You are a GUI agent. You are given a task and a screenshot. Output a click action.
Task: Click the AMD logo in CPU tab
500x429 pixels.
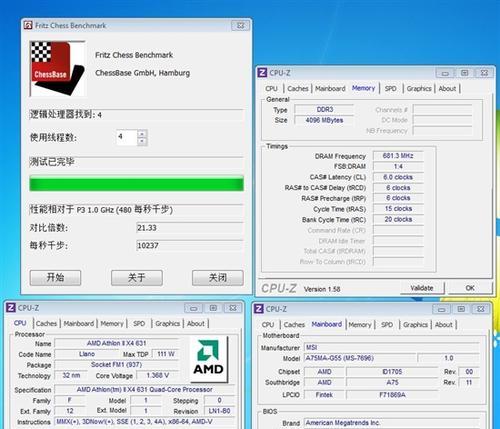pyautogui.click(x=209, y=359)
